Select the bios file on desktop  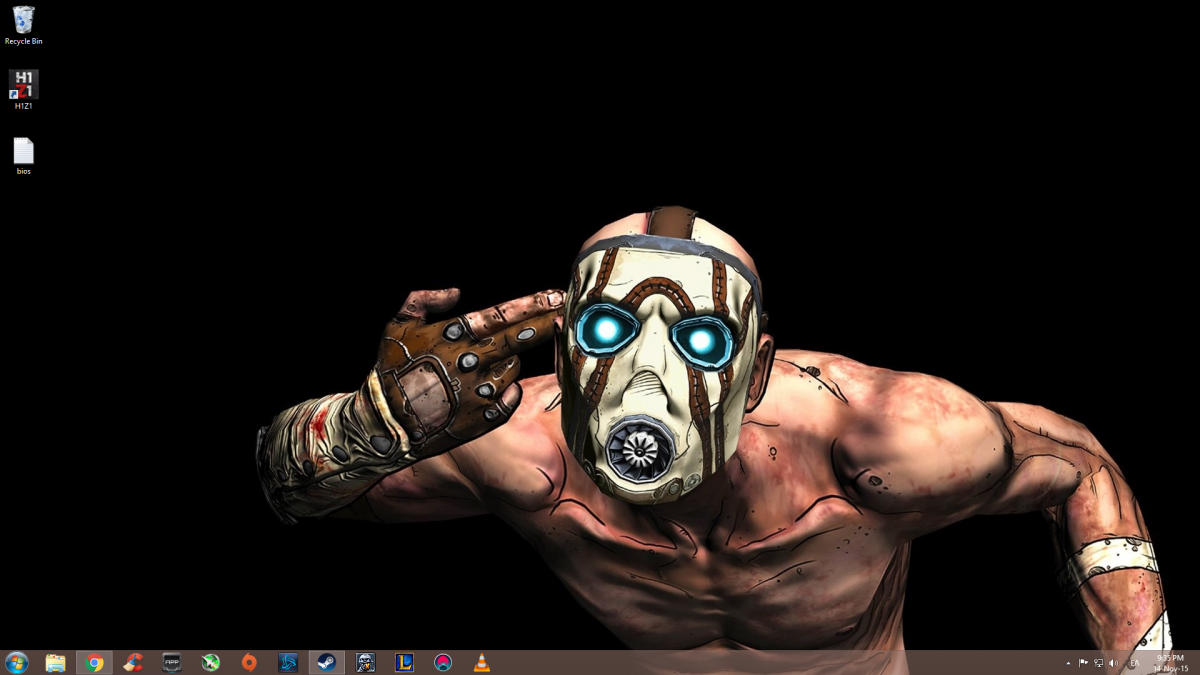[23, 156]
